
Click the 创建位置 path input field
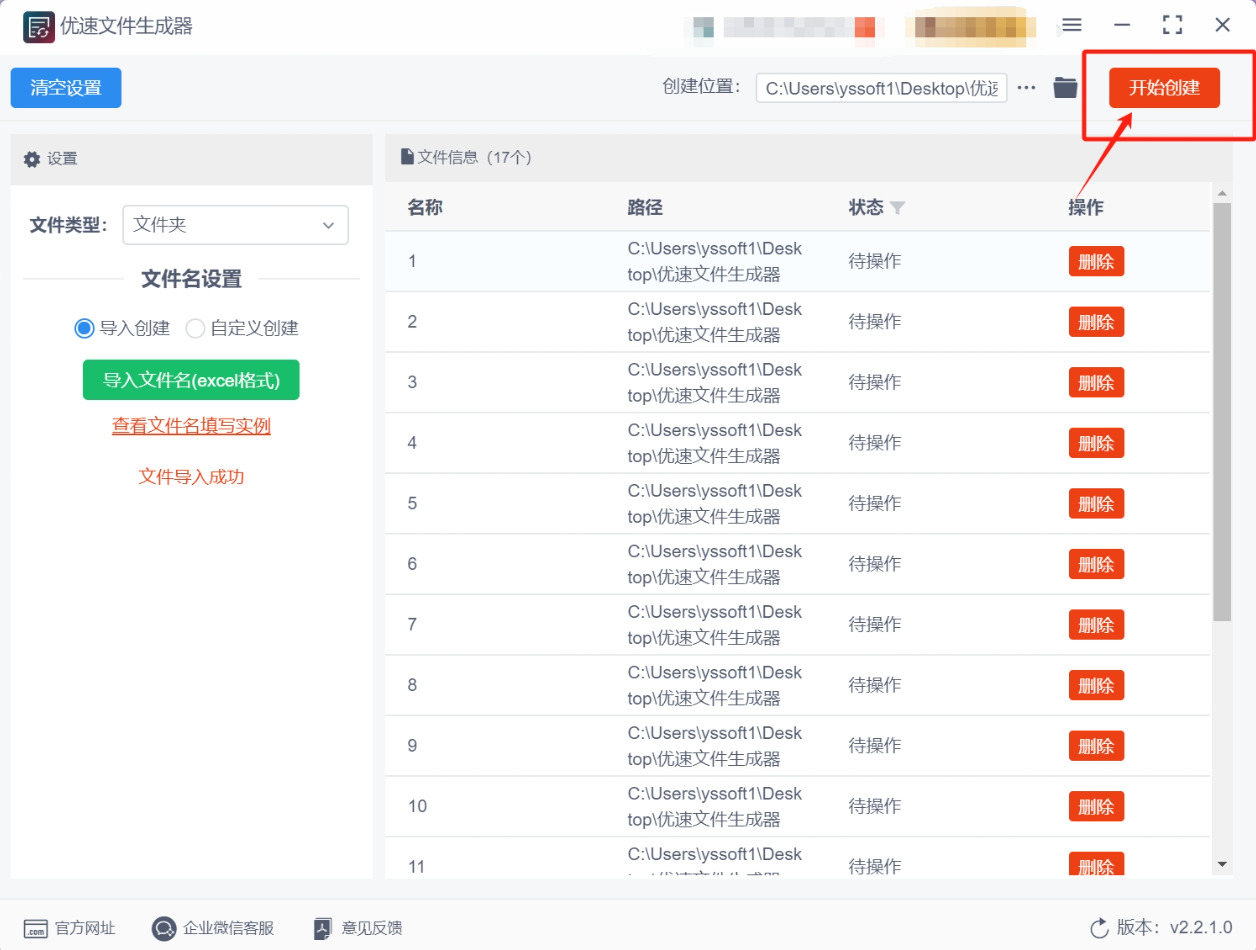881,88
